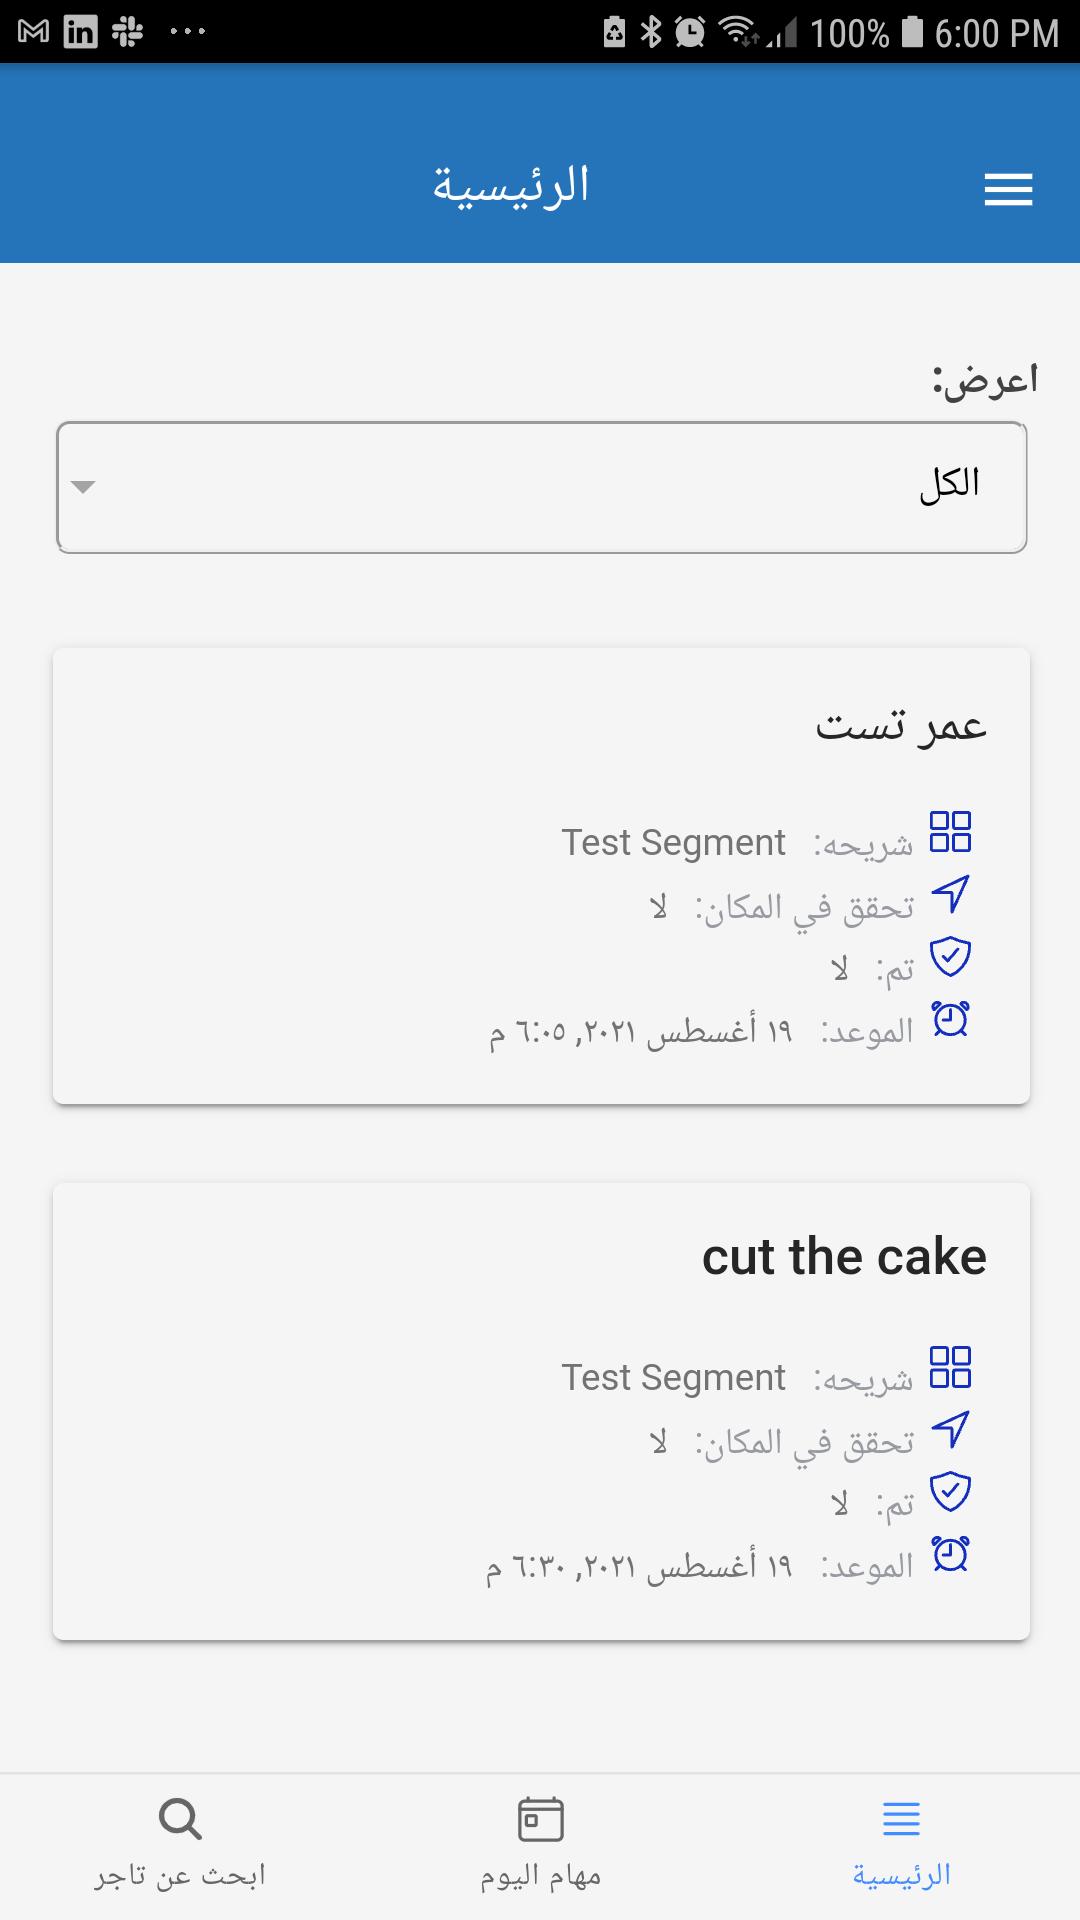Click location arrow icon in cut the cake card
This screenshot has width=1080, height=1920.
950,1430
